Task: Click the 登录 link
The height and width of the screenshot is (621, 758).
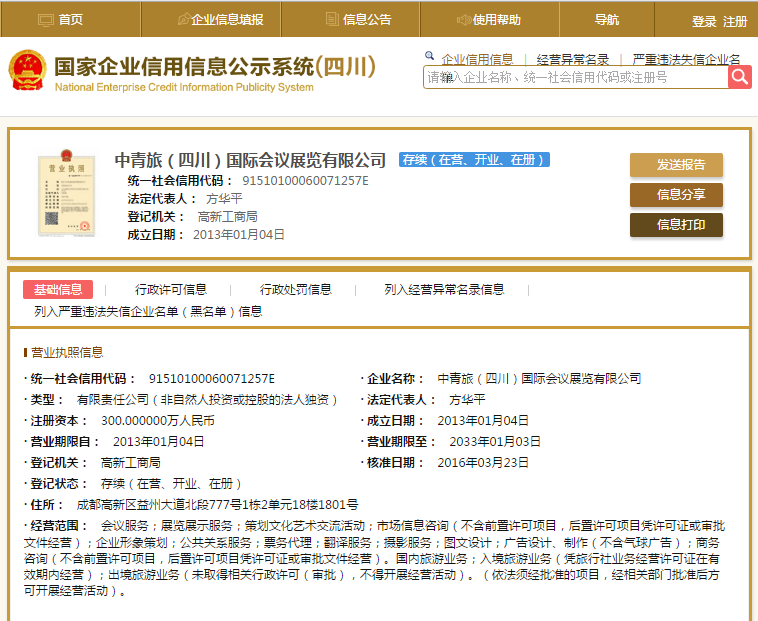Action: (704, 21)
